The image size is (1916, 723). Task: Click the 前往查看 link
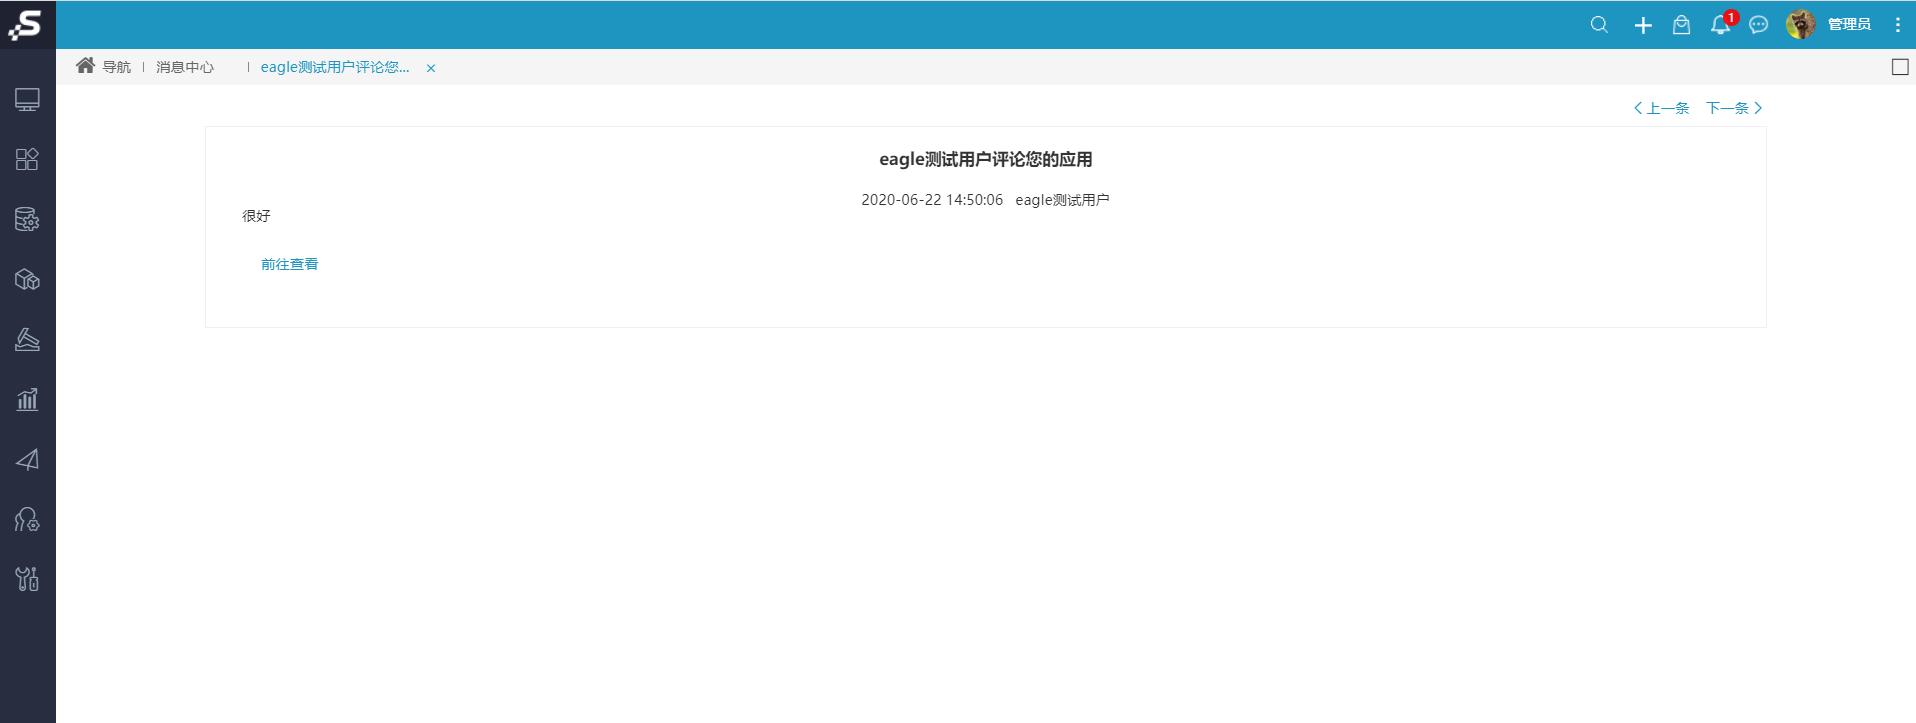tap(289, 264)
